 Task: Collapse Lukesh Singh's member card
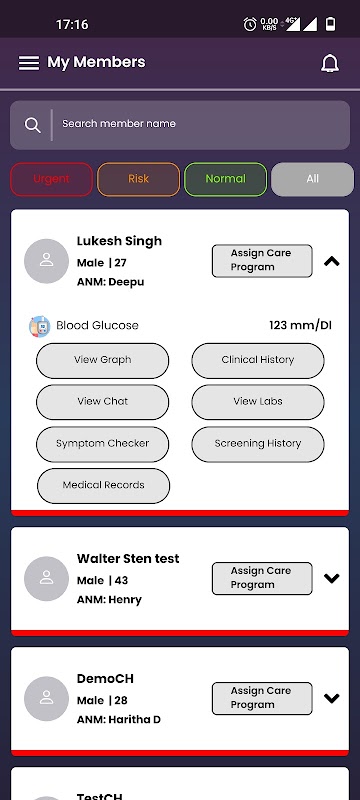[332, 261]
